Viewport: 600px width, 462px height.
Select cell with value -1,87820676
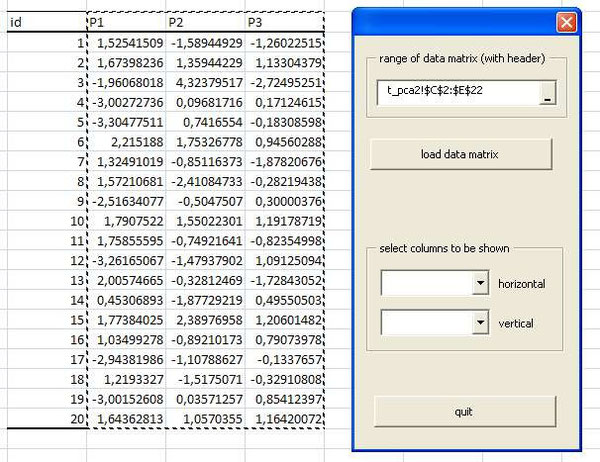(285, 162)
